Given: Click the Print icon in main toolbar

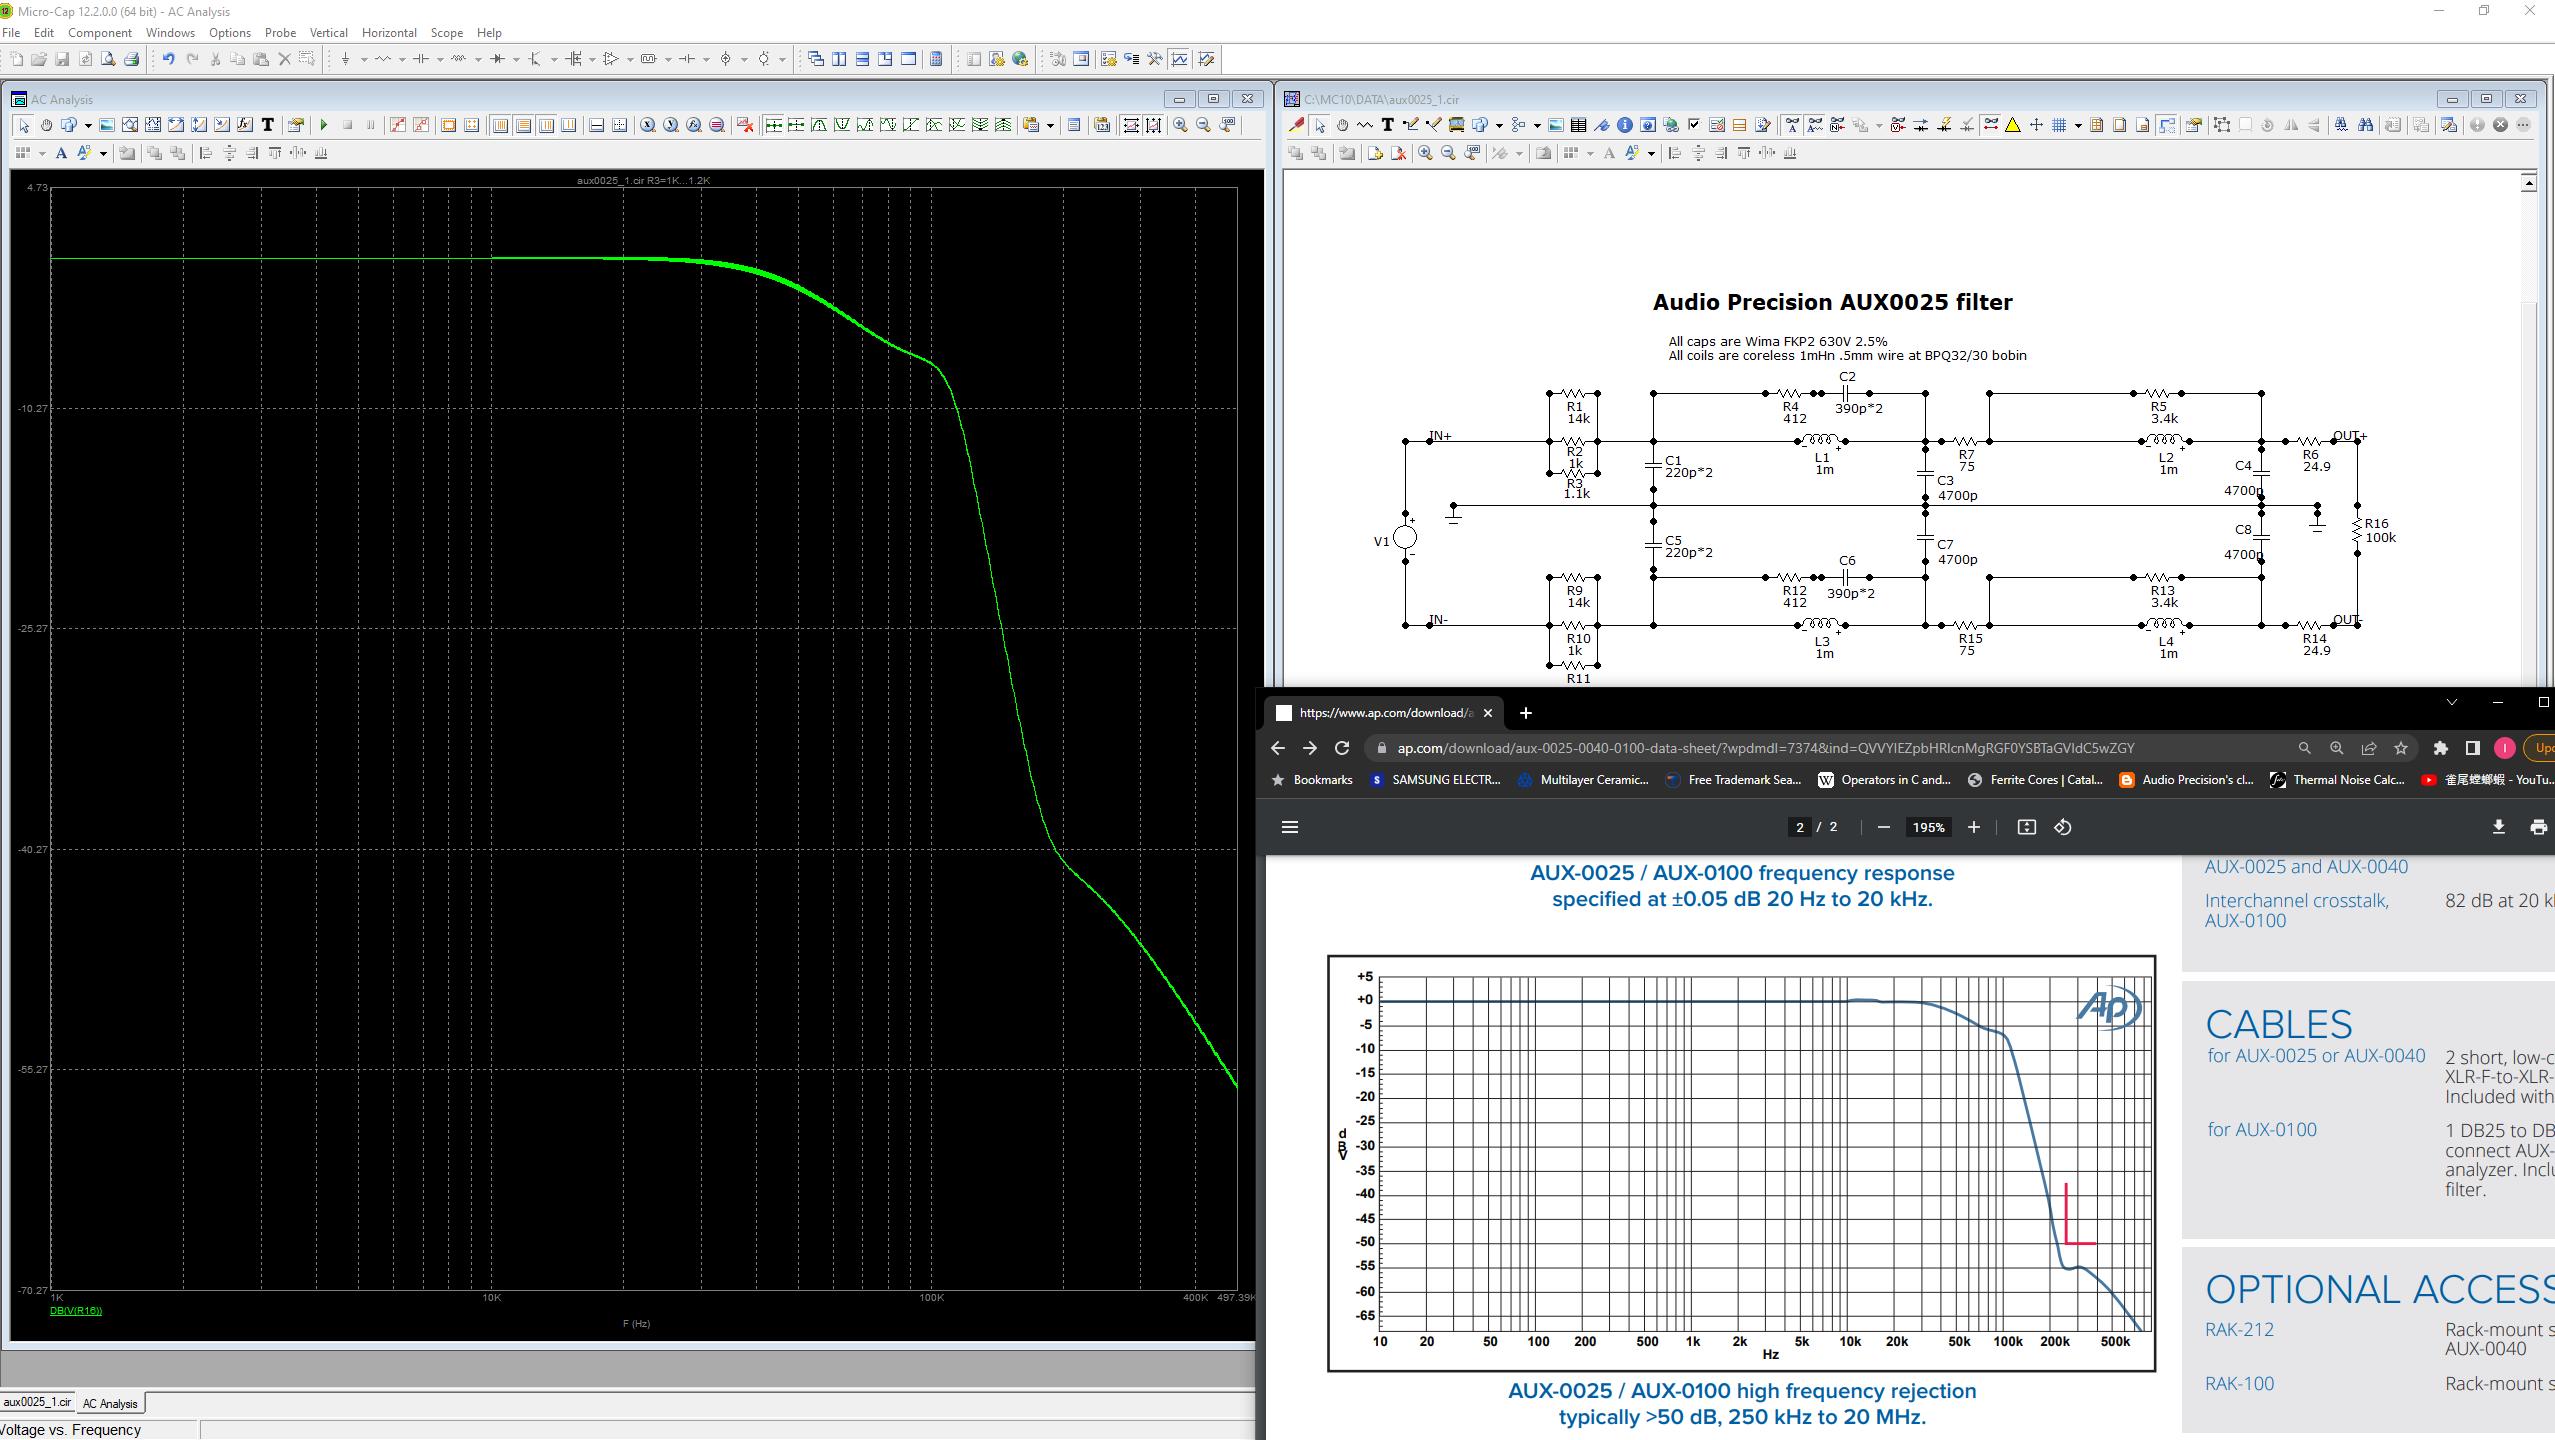Looking at the screenshot, I should pyautogui.click(x=131, y=59).
